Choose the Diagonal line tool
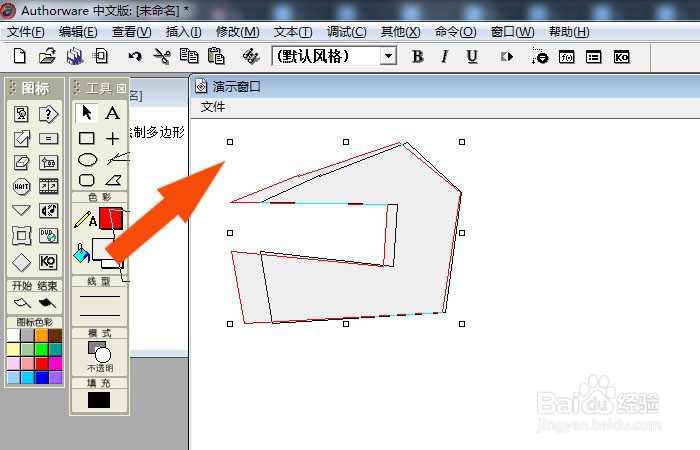 click(117, 159)
